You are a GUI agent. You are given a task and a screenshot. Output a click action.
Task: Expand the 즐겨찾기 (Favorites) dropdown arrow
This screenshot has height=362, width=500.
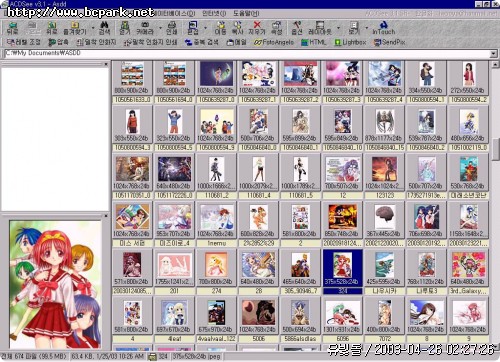[x=93, y=28]
